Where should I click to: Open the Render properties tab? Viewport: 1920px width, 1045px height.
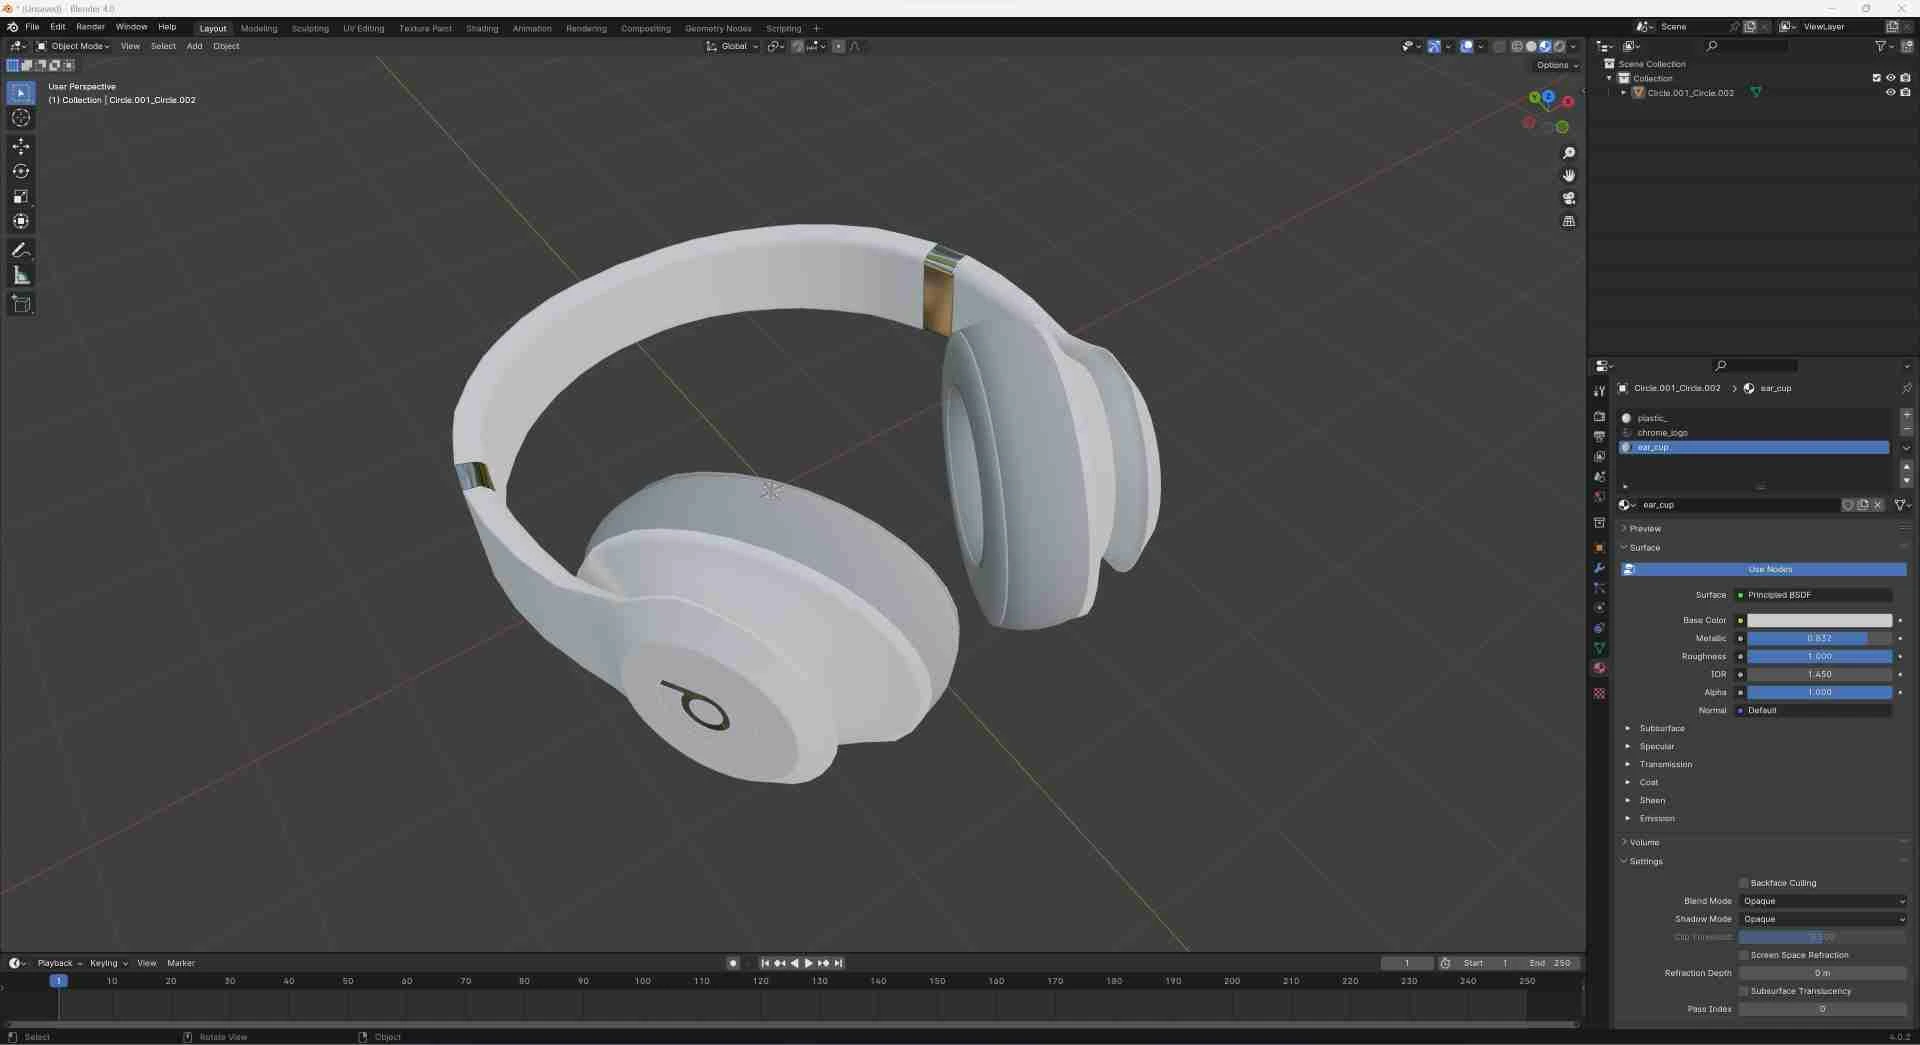(x=1599, y=416)
